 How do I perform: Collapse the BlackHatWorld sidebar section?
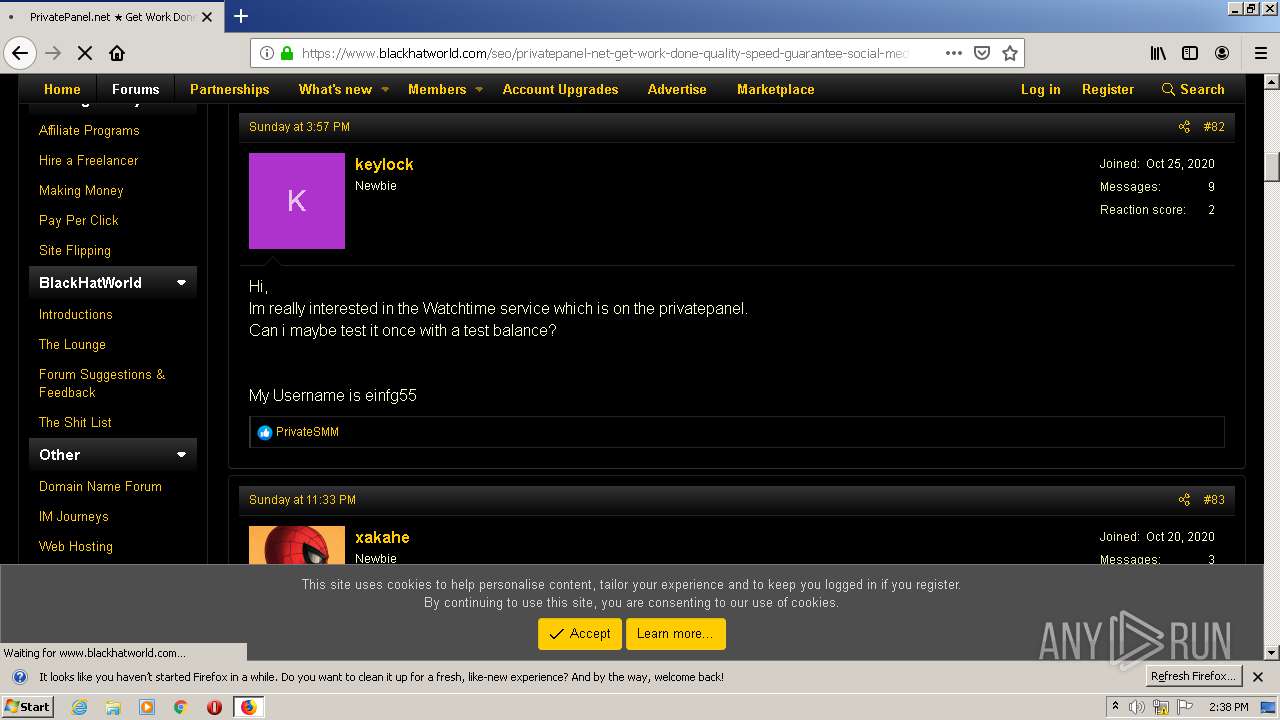181,283
